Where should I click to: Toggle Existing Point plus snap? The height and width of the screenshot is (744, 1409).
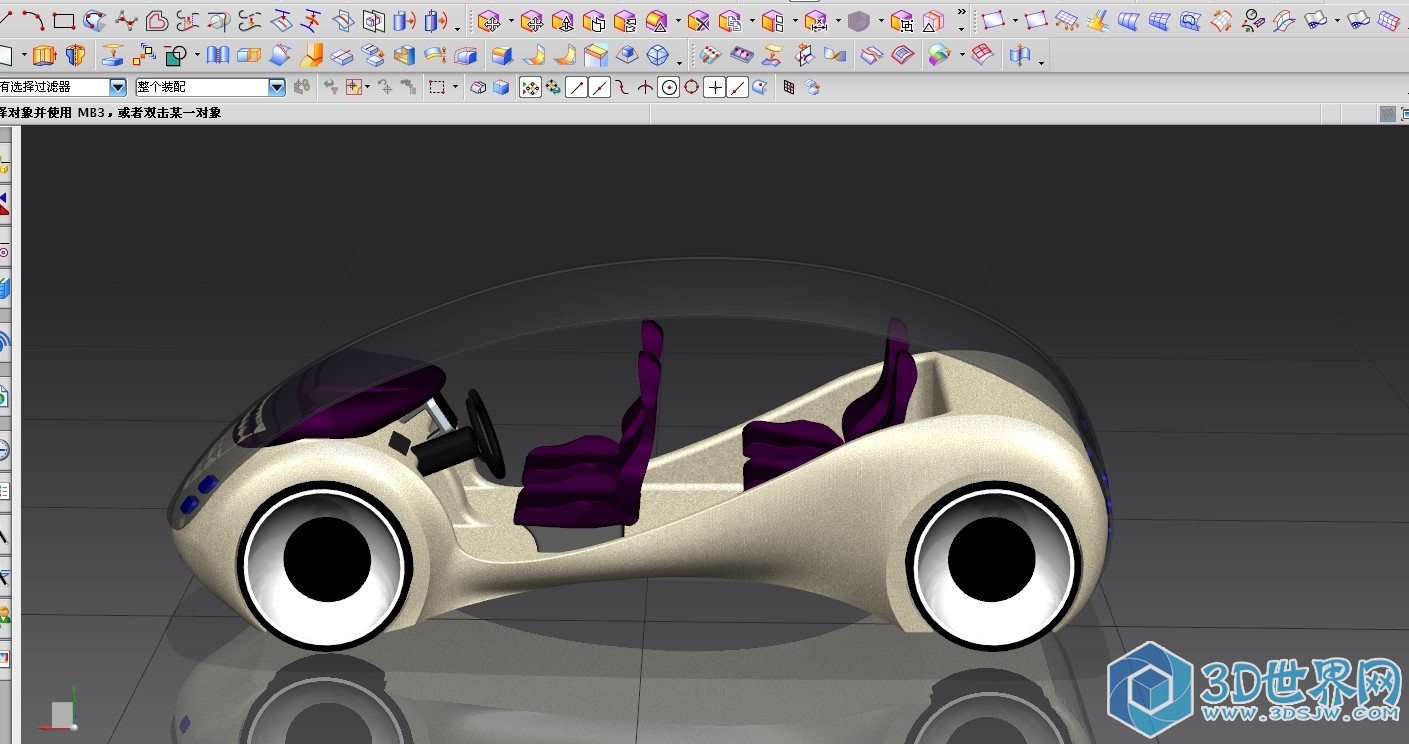pos(714,88)
